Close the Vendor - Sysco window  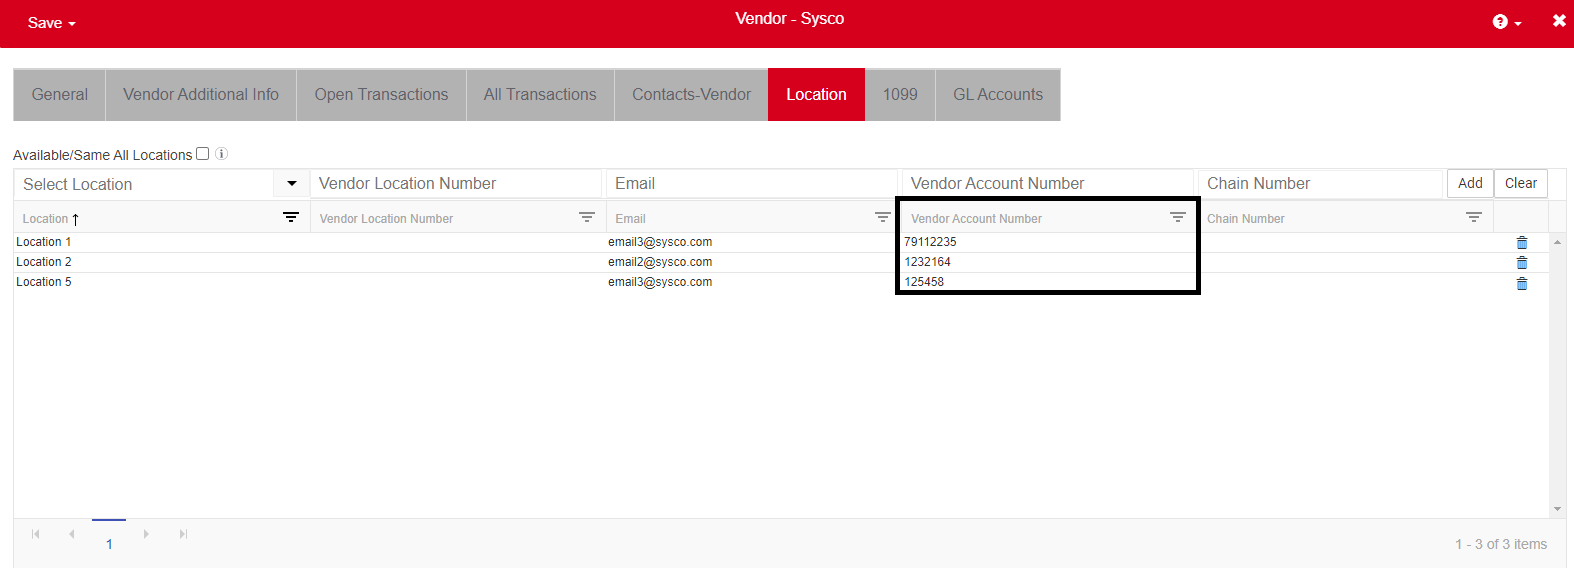[x=1559, y=20]
